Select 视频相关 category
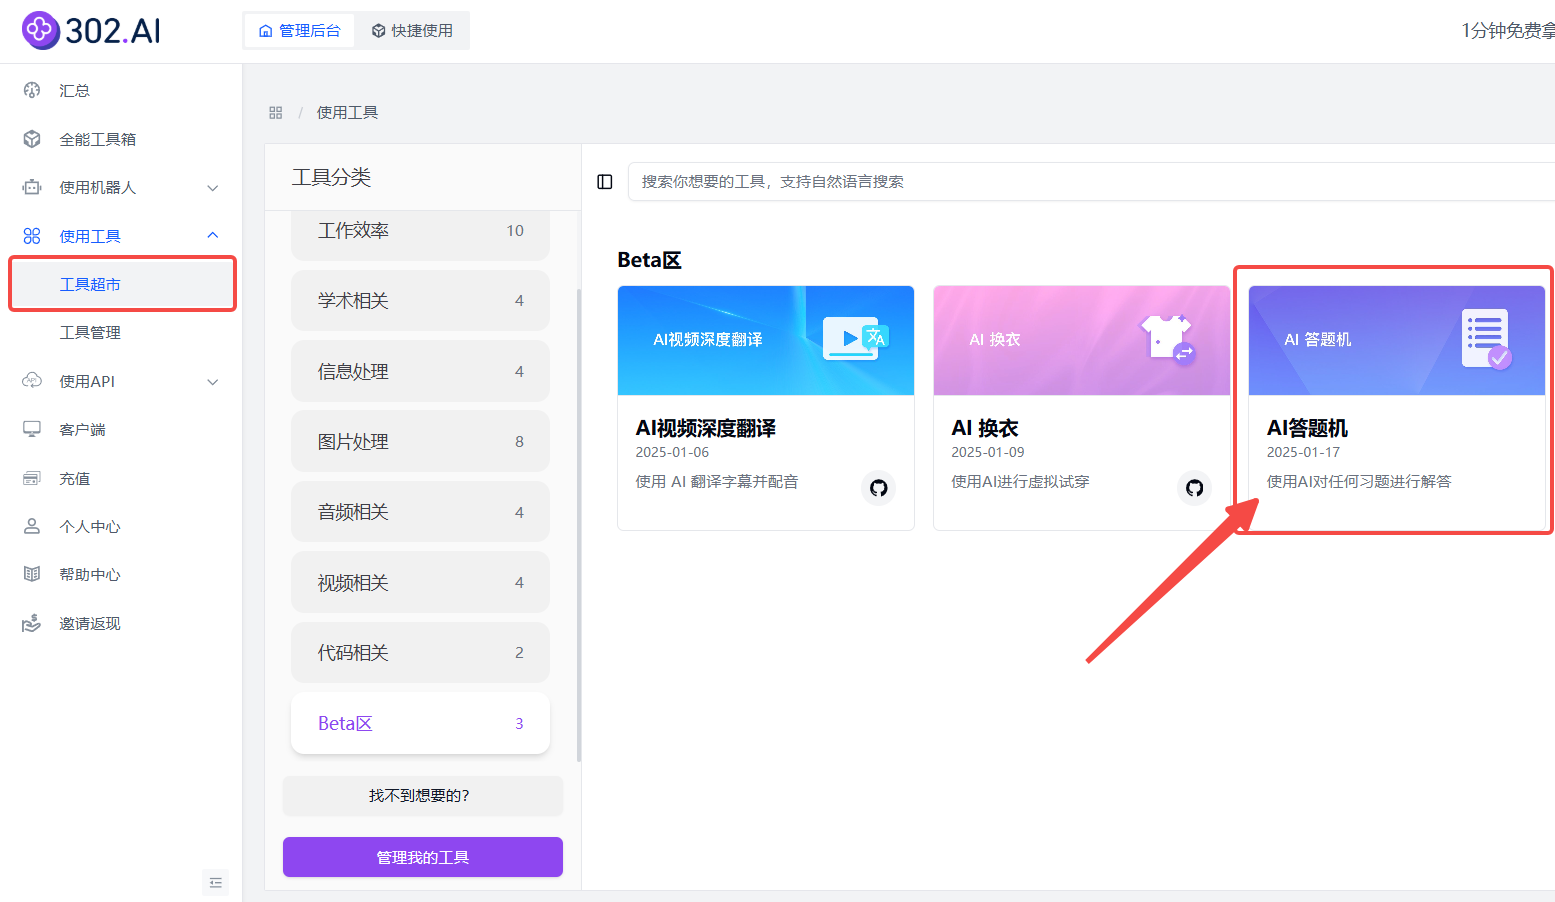1555x902 pixels. point(420,582)
